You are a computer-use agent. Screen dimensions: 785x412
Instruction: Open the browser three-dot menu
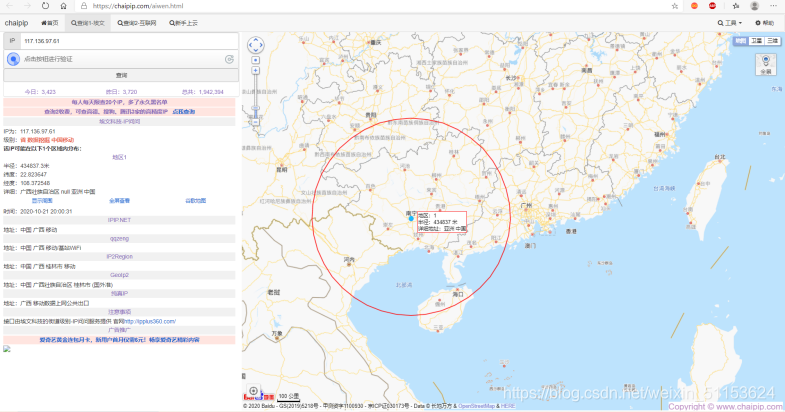773,6
